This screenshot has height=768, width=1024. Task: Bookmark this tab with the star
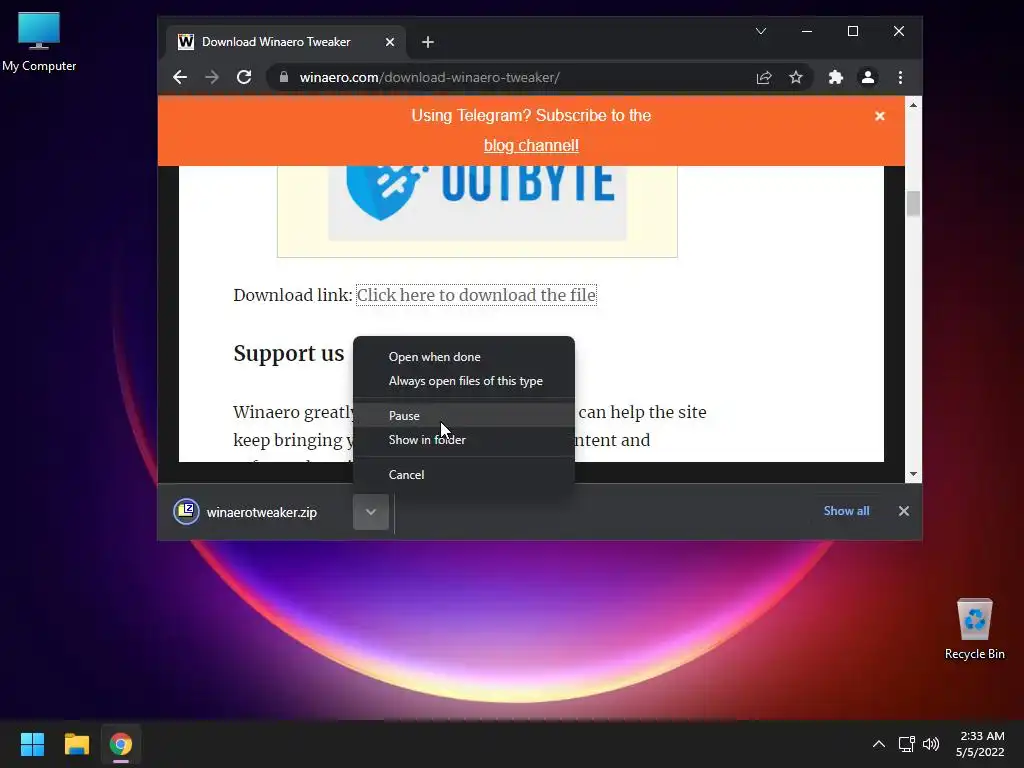tap(795, 77)
